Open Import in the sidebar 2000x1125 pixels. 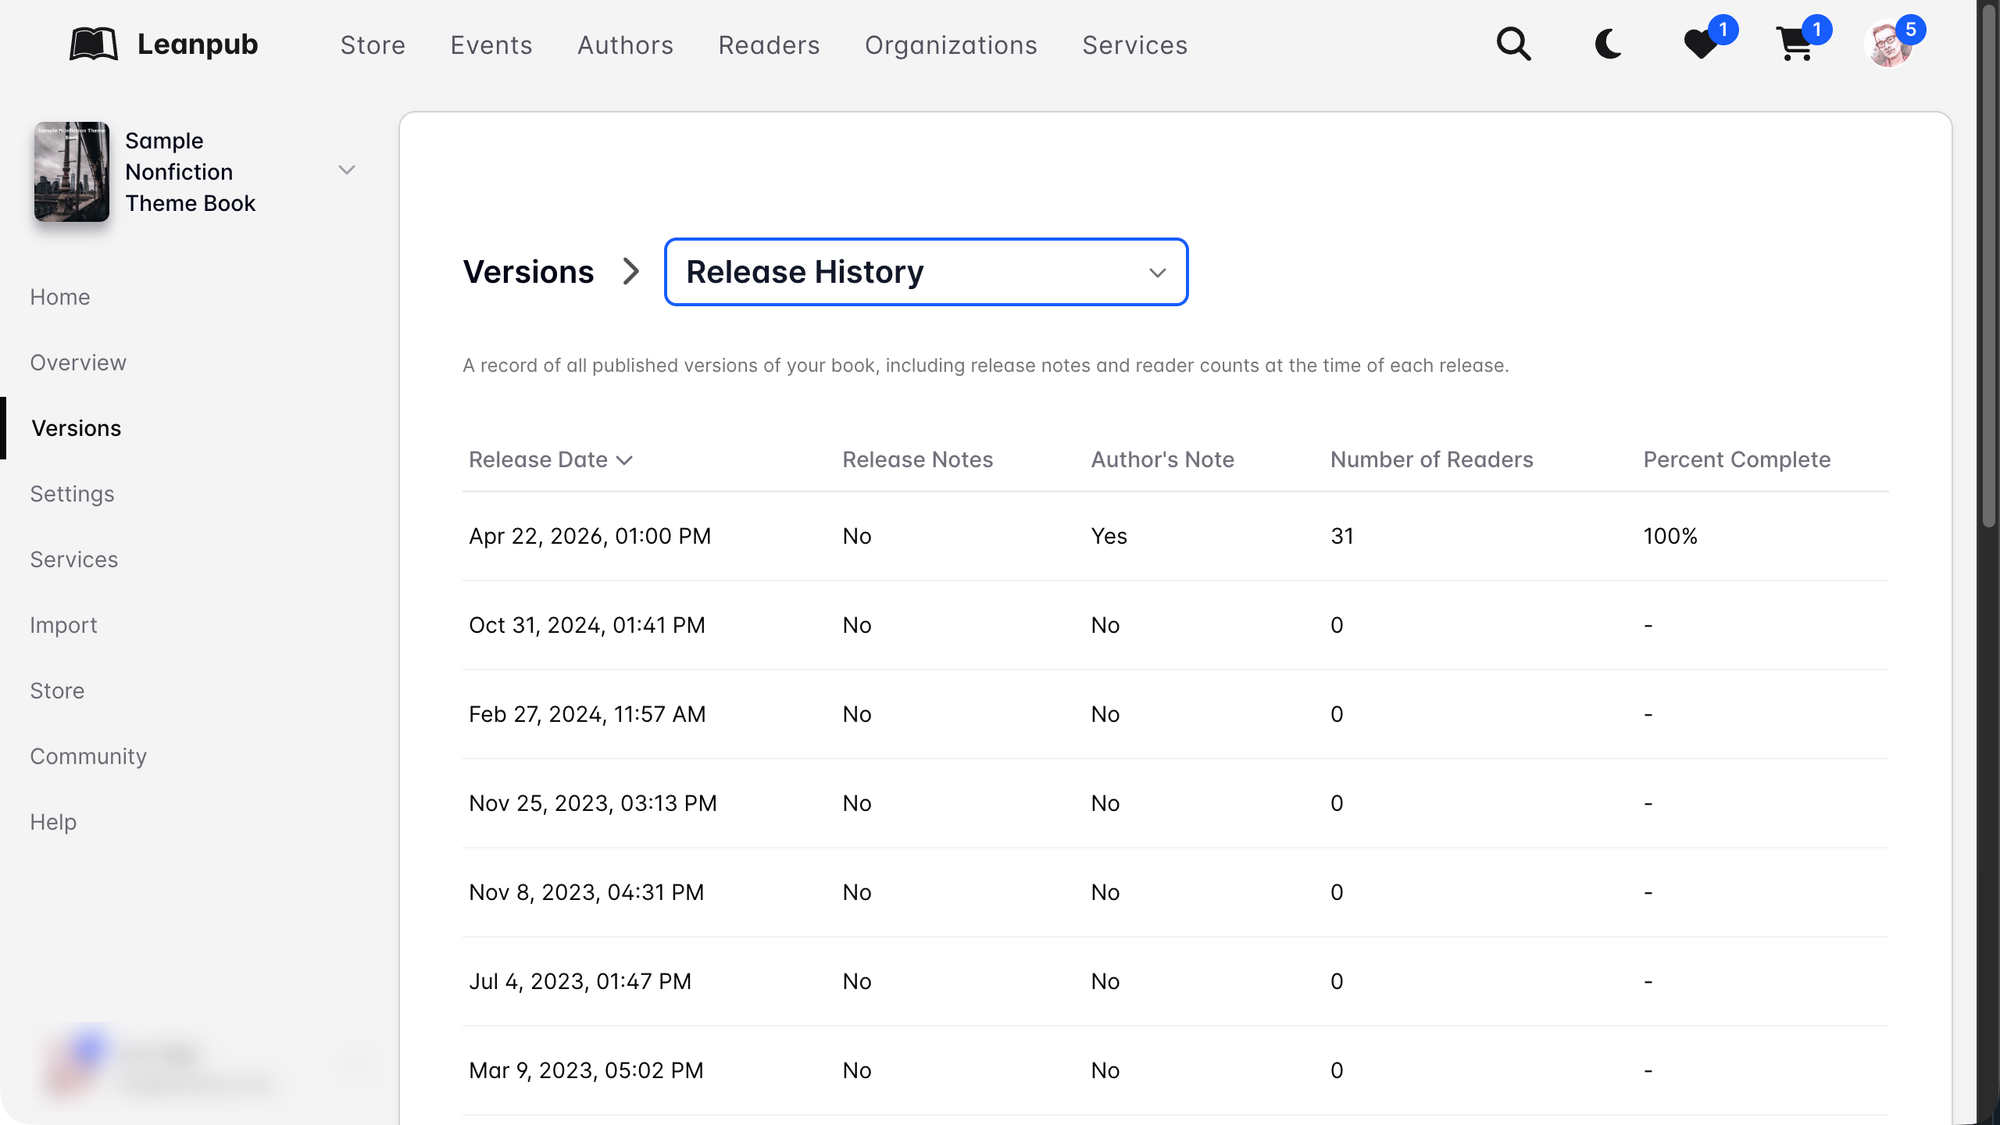pos(63,625)
